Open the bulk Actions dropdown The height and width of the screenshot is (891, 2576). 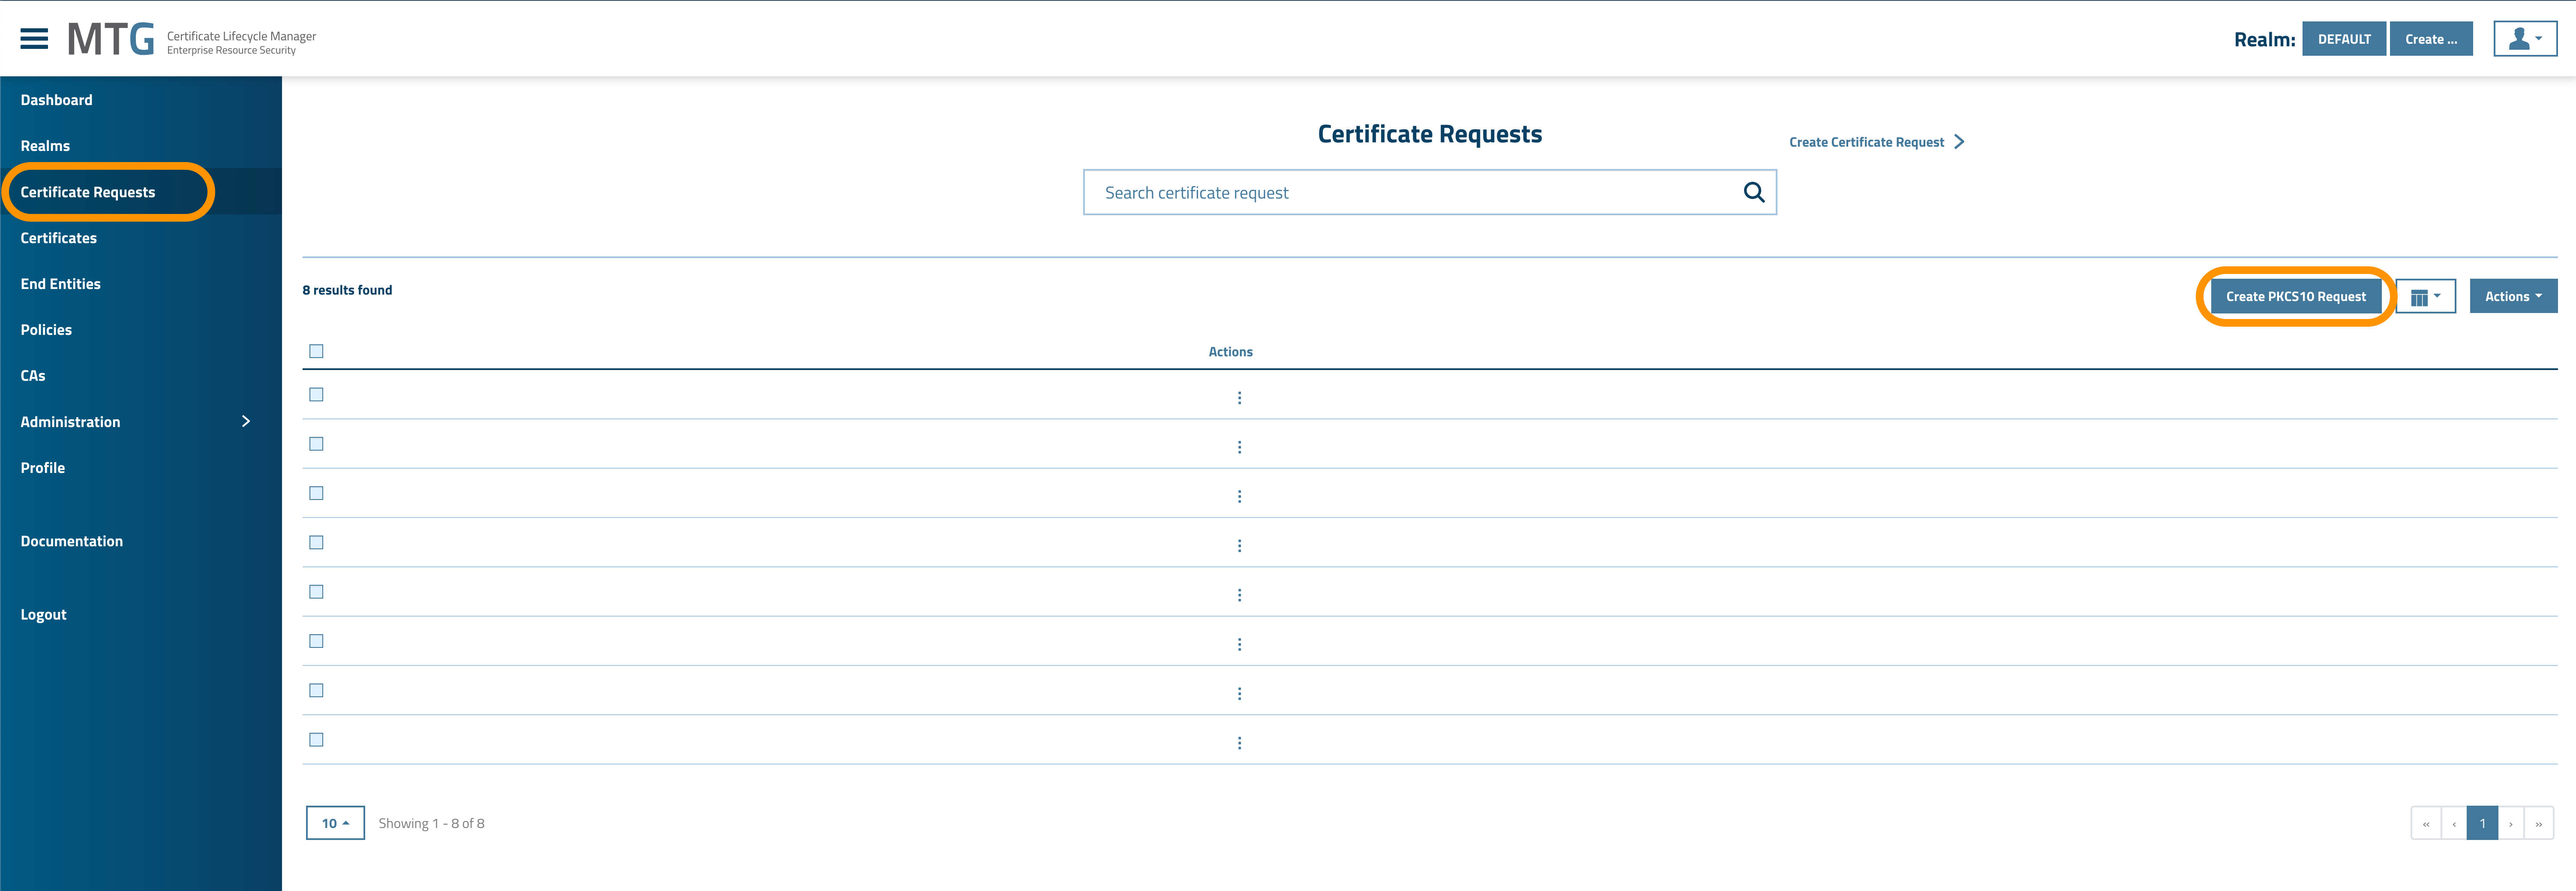coord(2513,296)
